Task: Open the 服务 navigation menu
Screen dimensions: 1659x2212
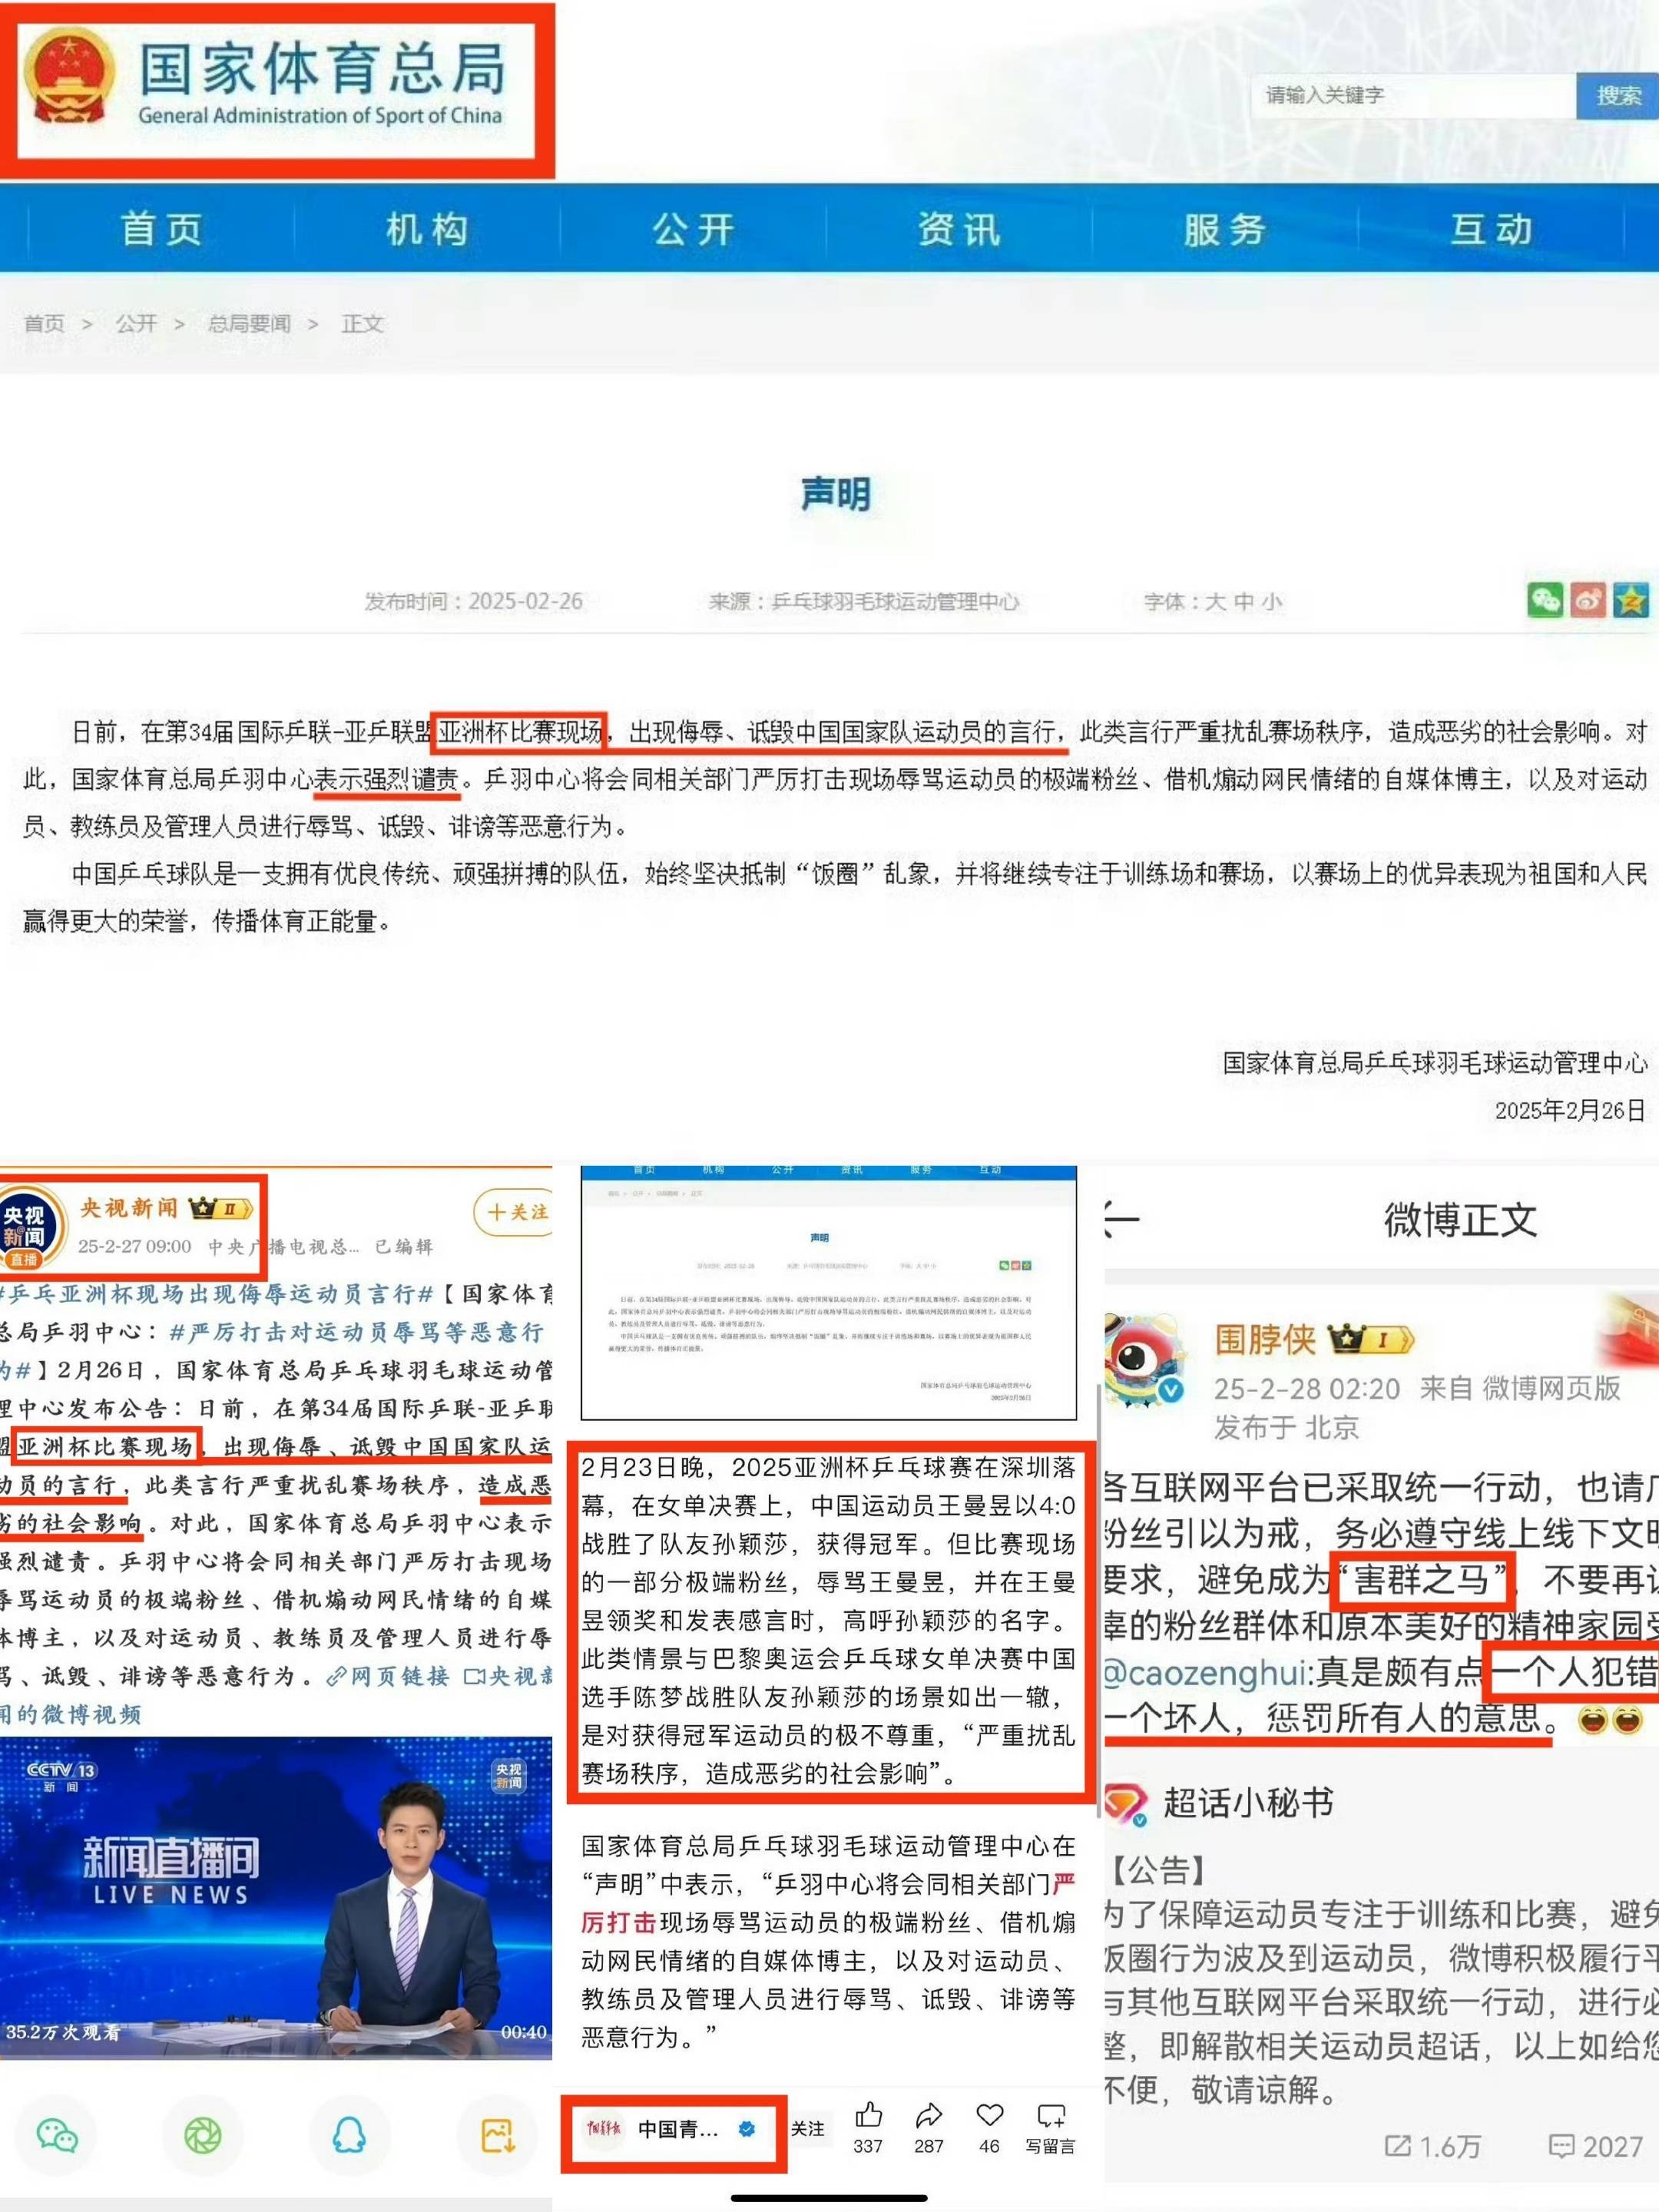Action: pos(1225,229)
